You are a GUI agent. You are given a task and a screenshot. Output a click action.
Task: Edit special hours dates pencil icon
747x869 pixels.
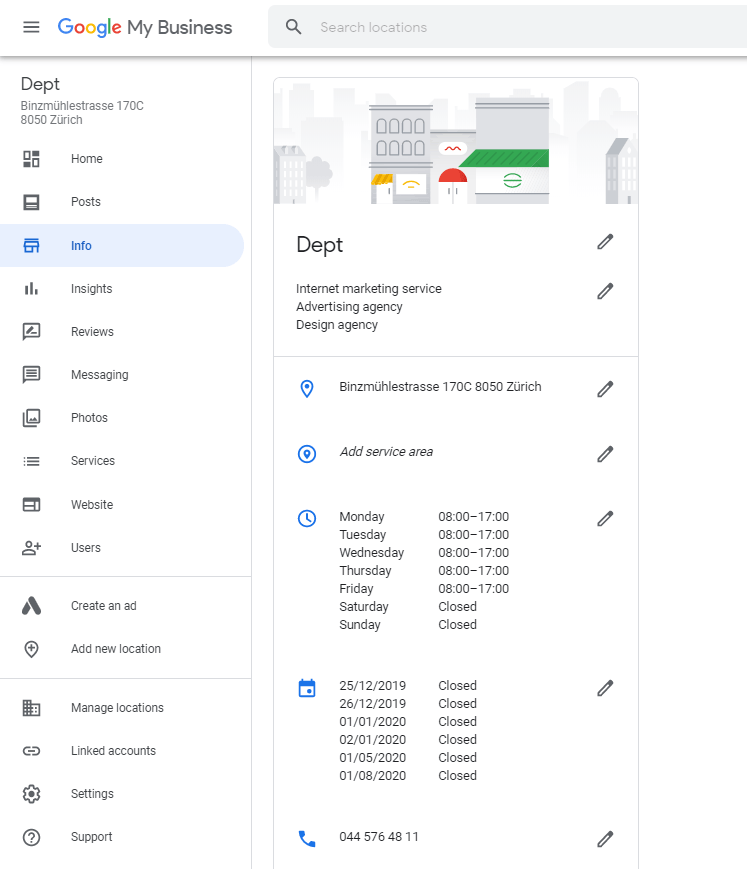coord(605,688)
